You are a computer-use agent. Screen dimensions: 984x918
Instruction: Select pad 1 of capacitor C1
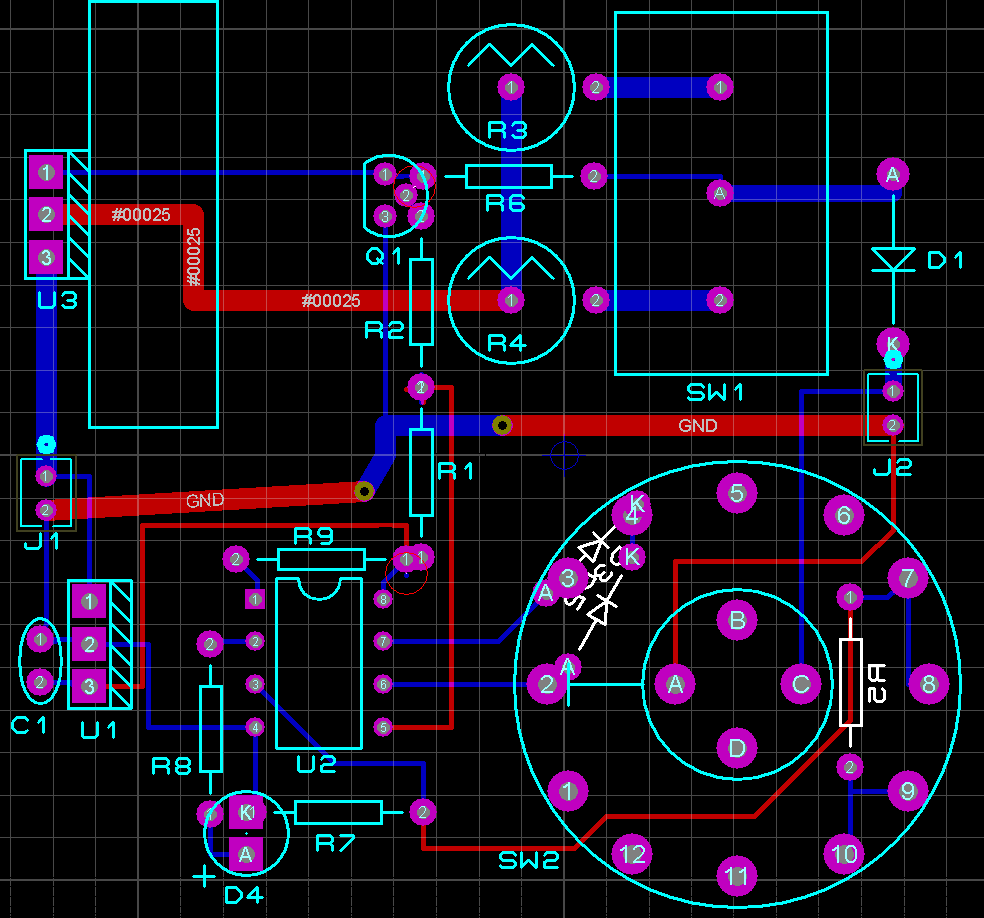point(40,638)
